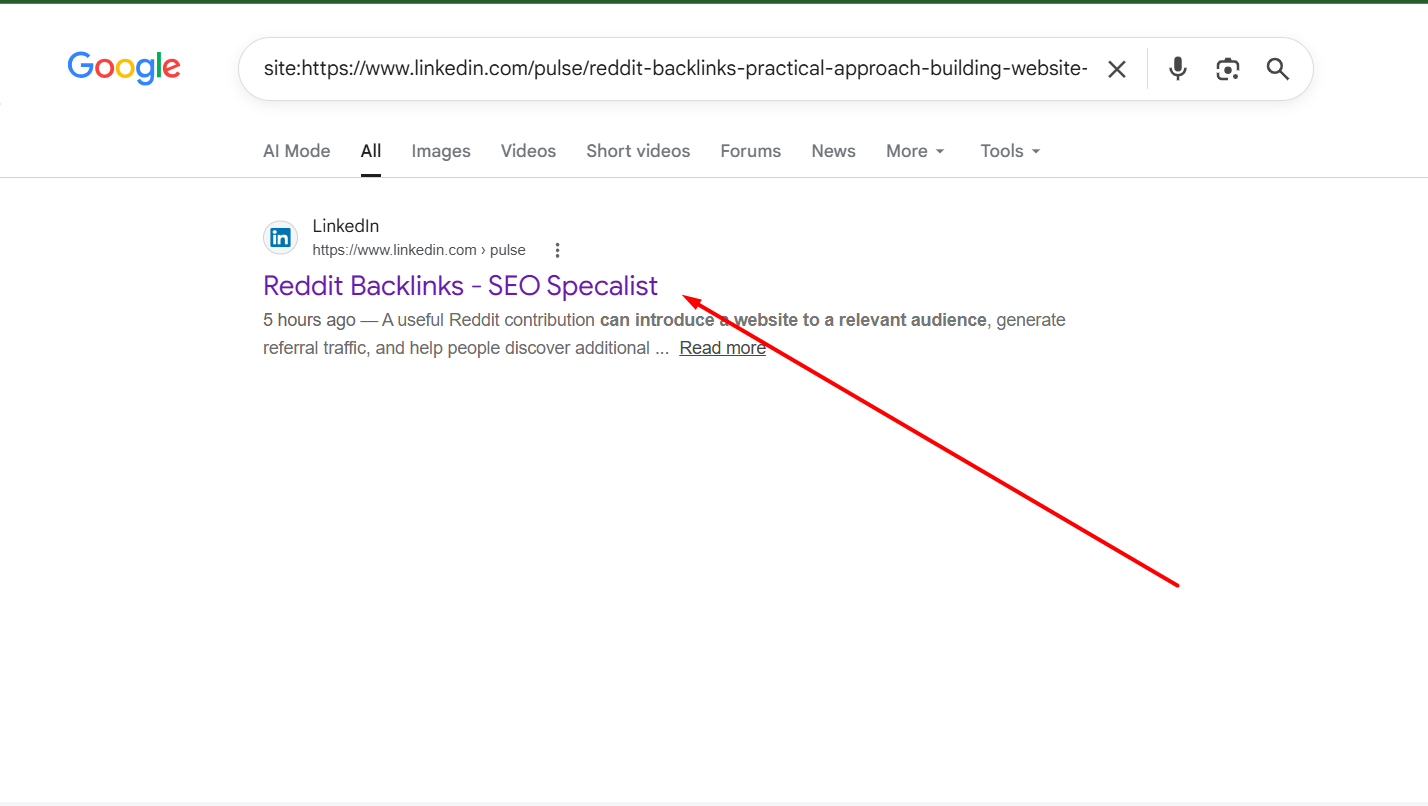Expand the More dropdown
Screen dimensions: 1428x806
click(915, 151)
